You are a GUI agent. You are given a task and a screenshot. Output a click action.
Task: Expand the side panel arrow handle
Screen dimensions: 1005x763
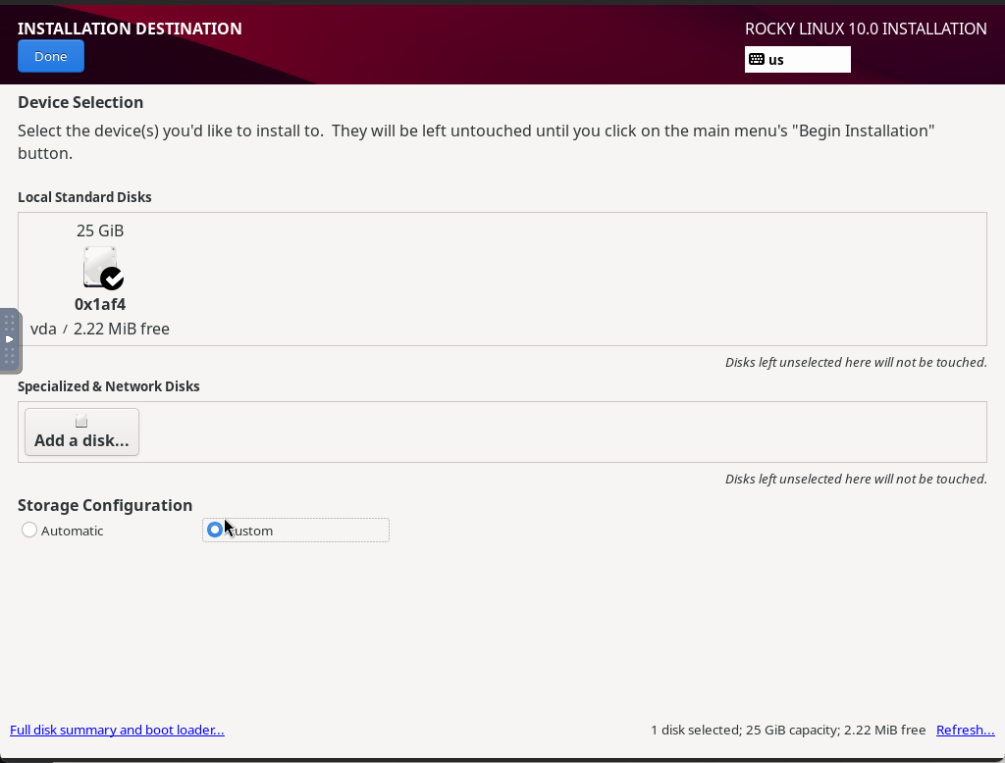[x=10, y=340]
